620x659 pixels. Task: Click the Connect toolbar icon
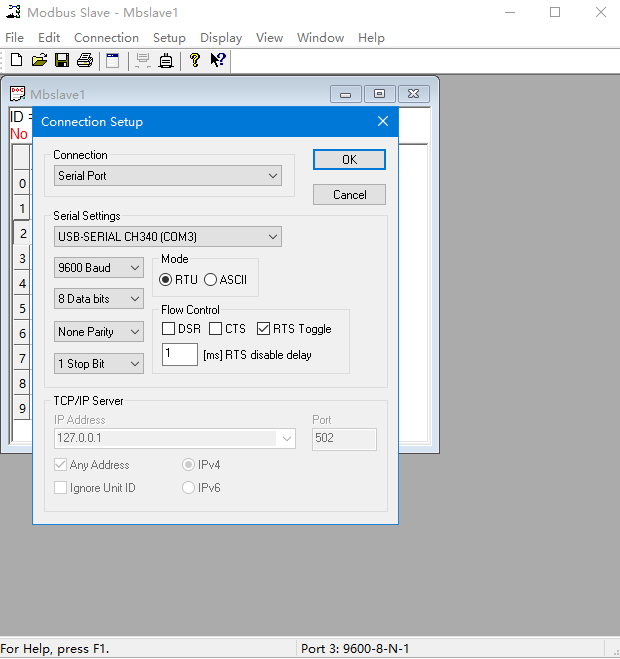point(143,61)
